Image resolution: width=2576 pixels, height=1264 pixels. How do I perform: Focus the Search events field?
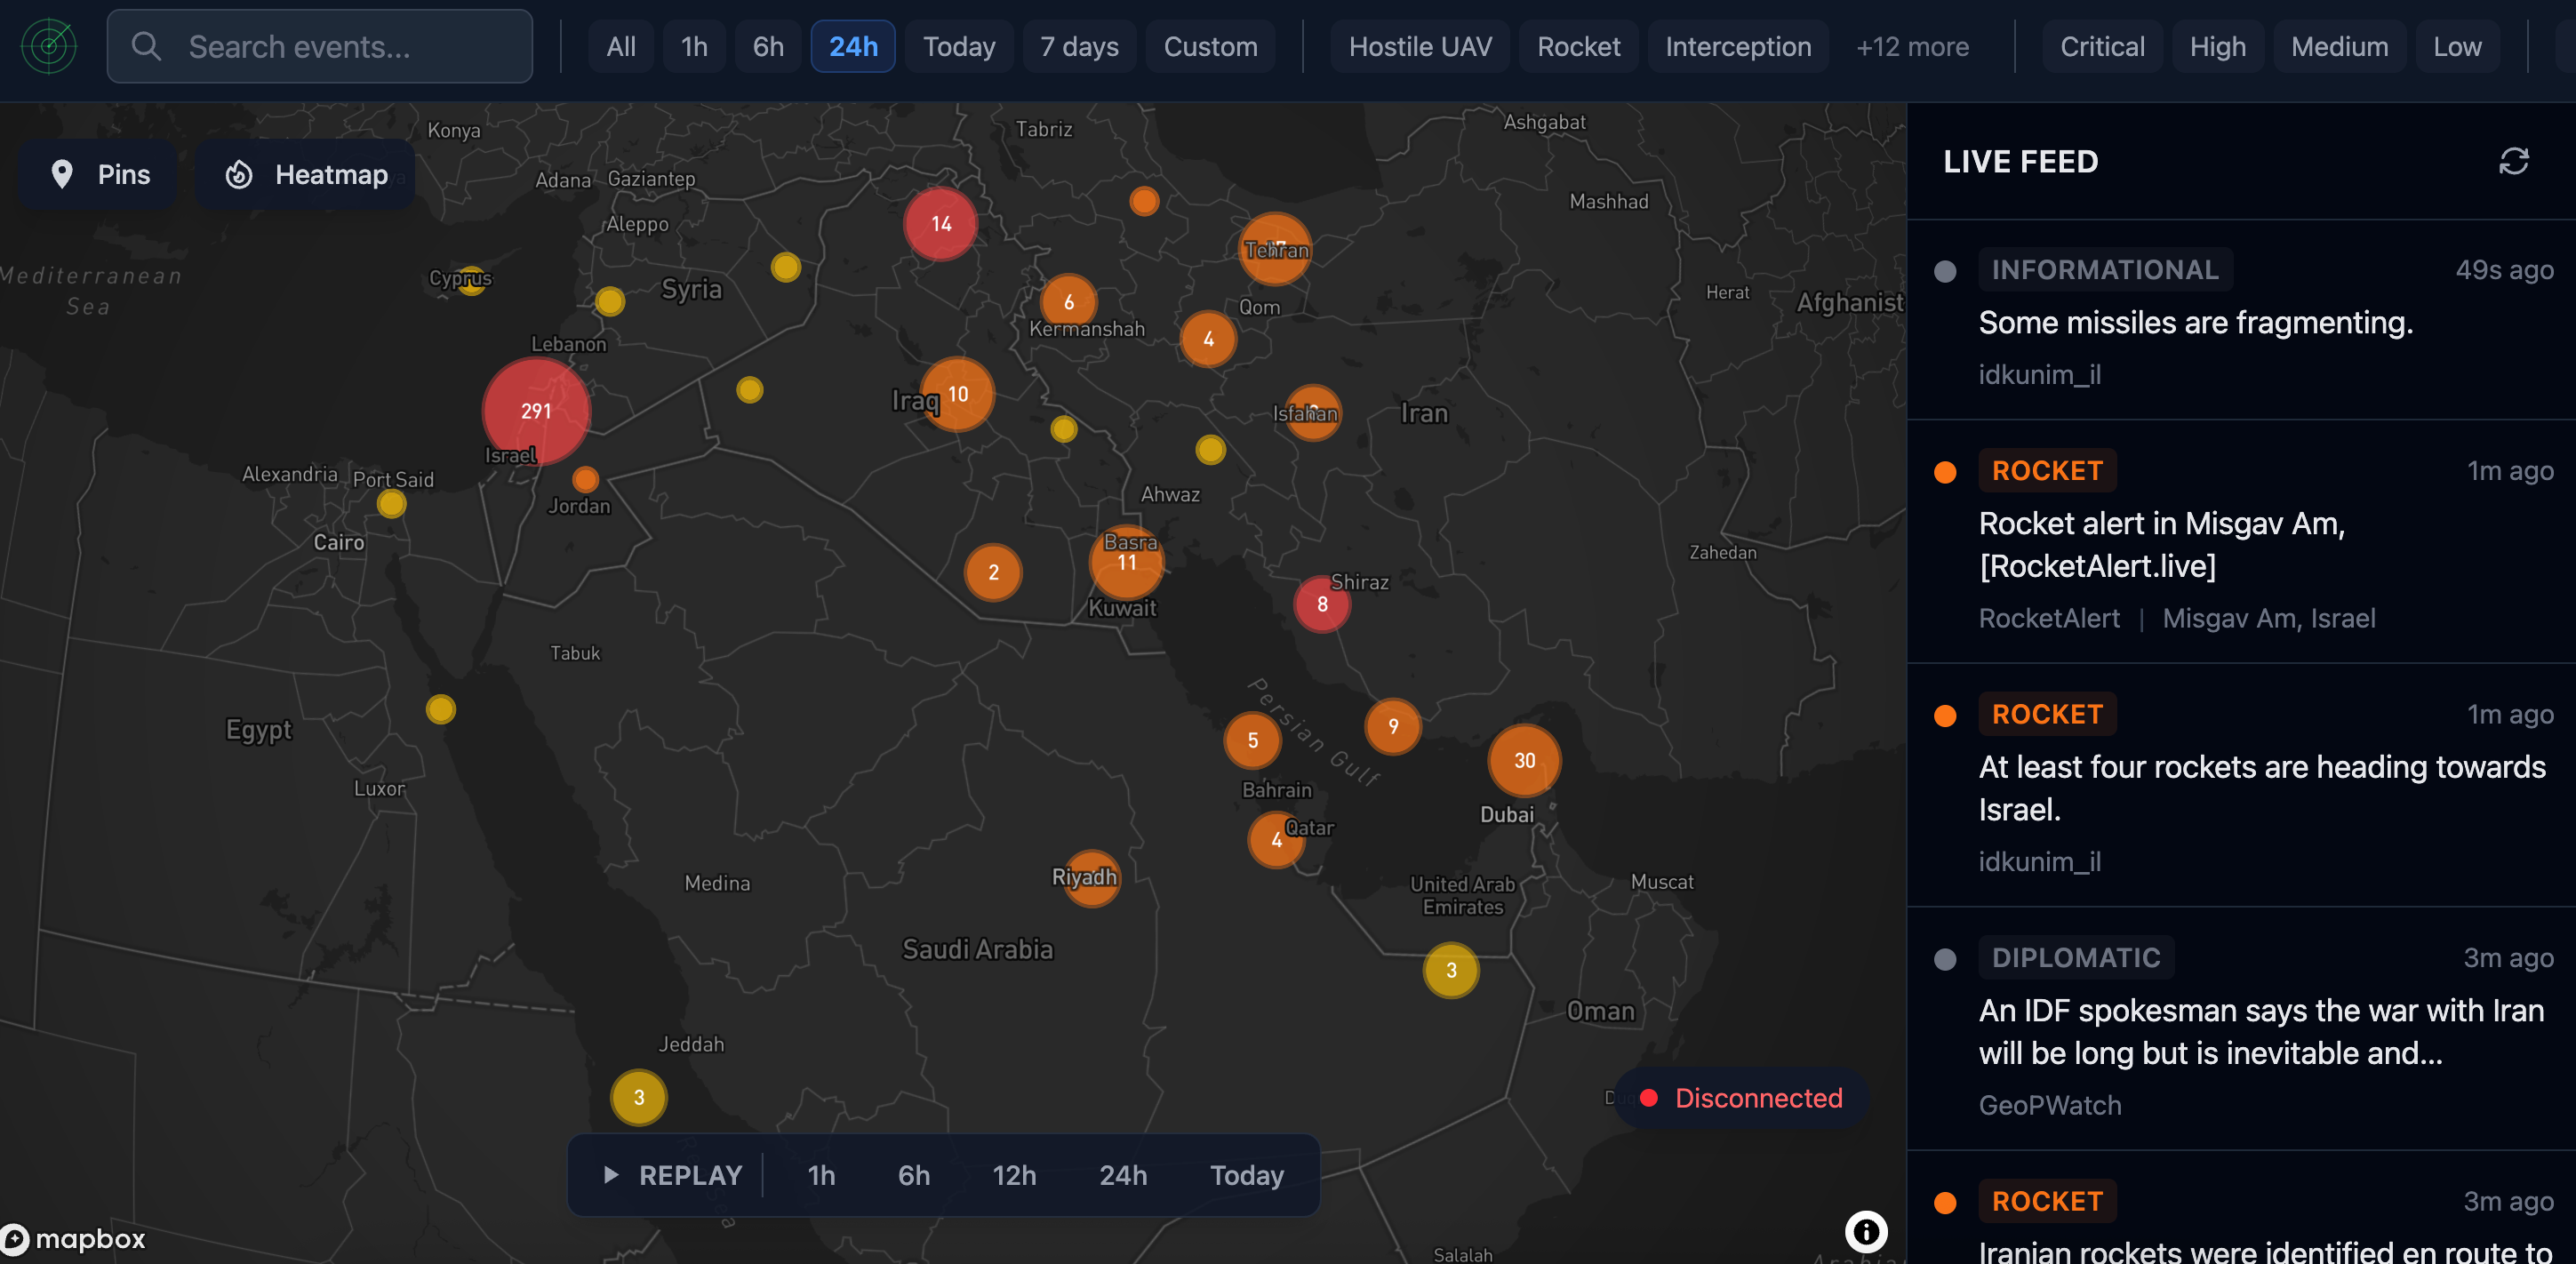point(320,47)
